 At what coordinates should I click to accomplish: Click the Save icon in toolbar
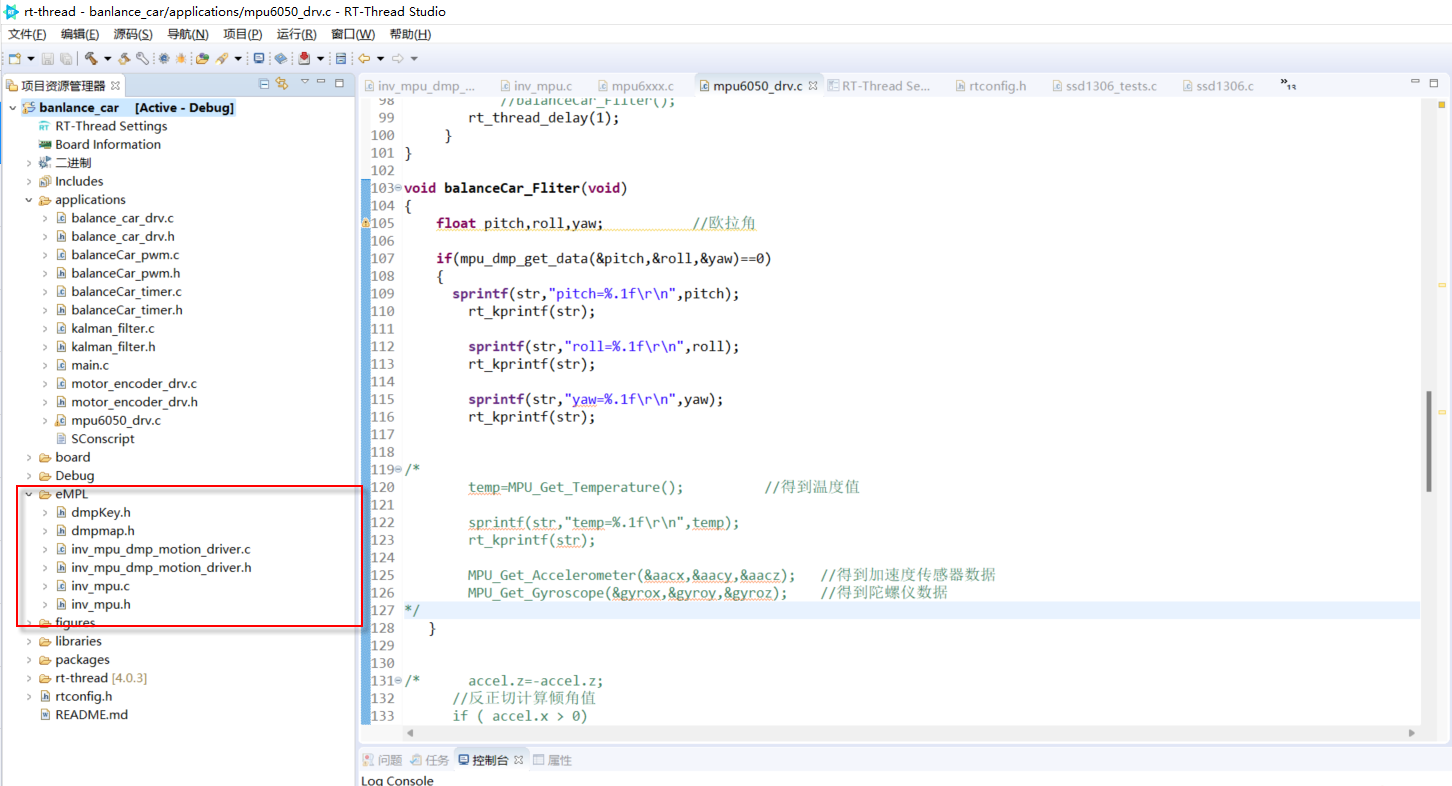pyautogui.click(x=47, y=59)
